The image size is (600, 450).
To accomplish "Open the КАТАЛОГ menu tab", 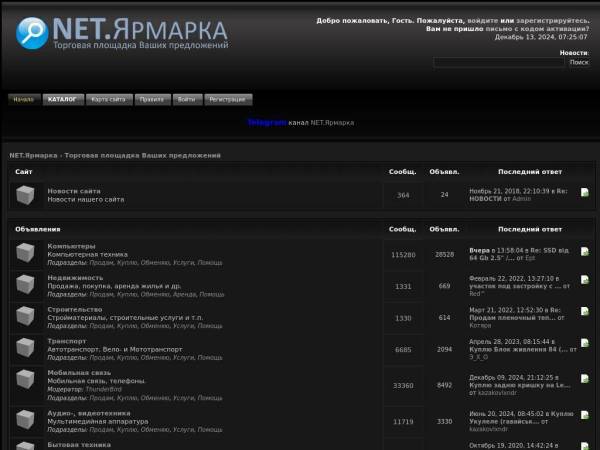I will [x=62, y=100].
